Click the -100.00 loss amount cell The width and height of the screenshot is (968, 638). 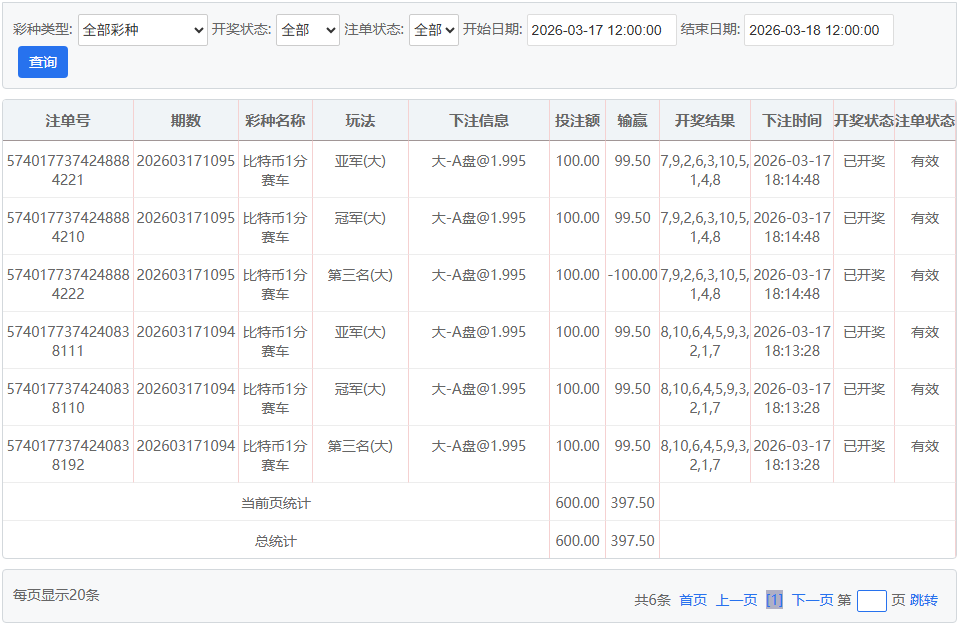pos(632,275)
